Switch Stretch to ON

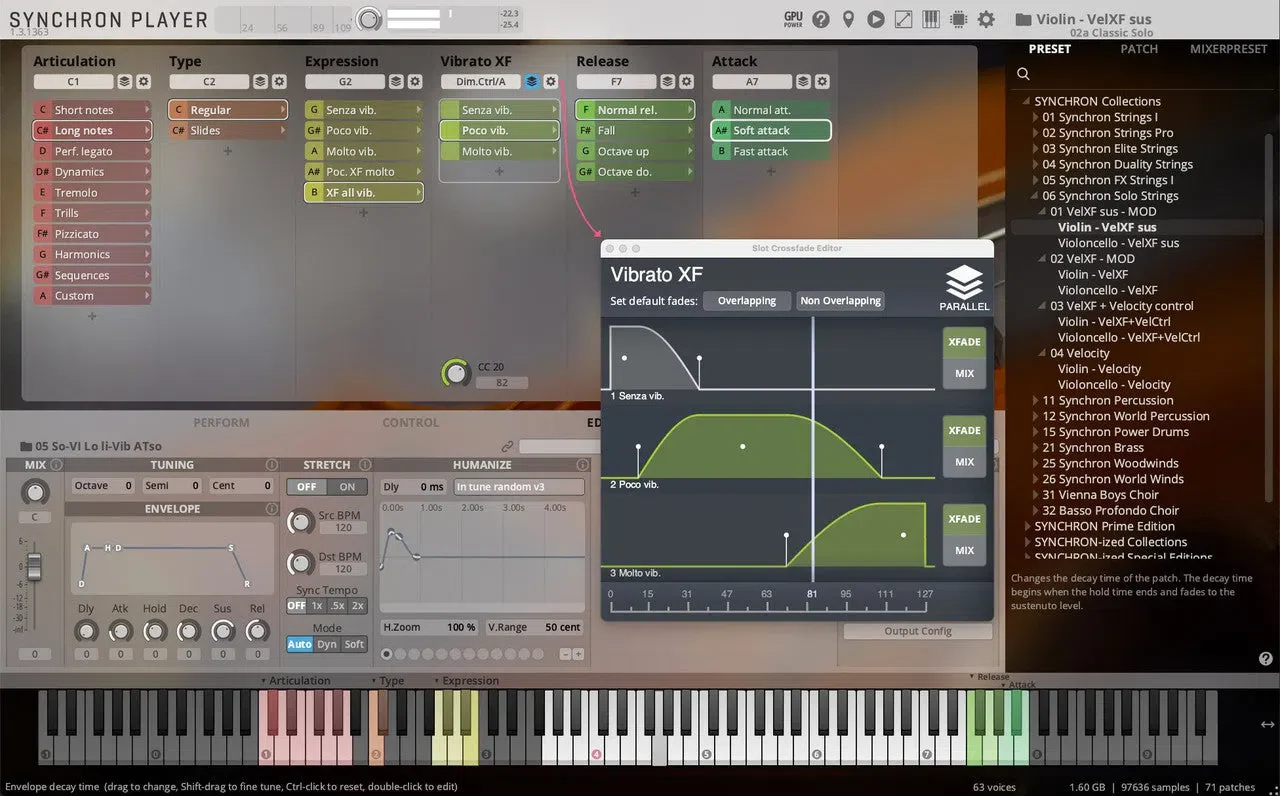pos(347,487)
